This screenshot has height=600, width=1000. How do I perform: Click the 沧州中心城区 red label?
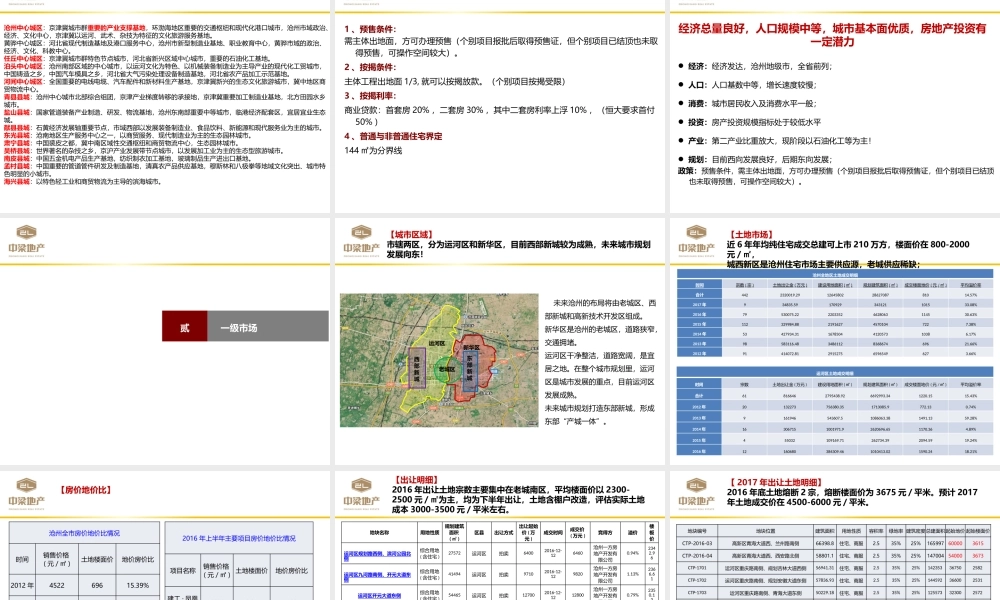pos(23,28)
